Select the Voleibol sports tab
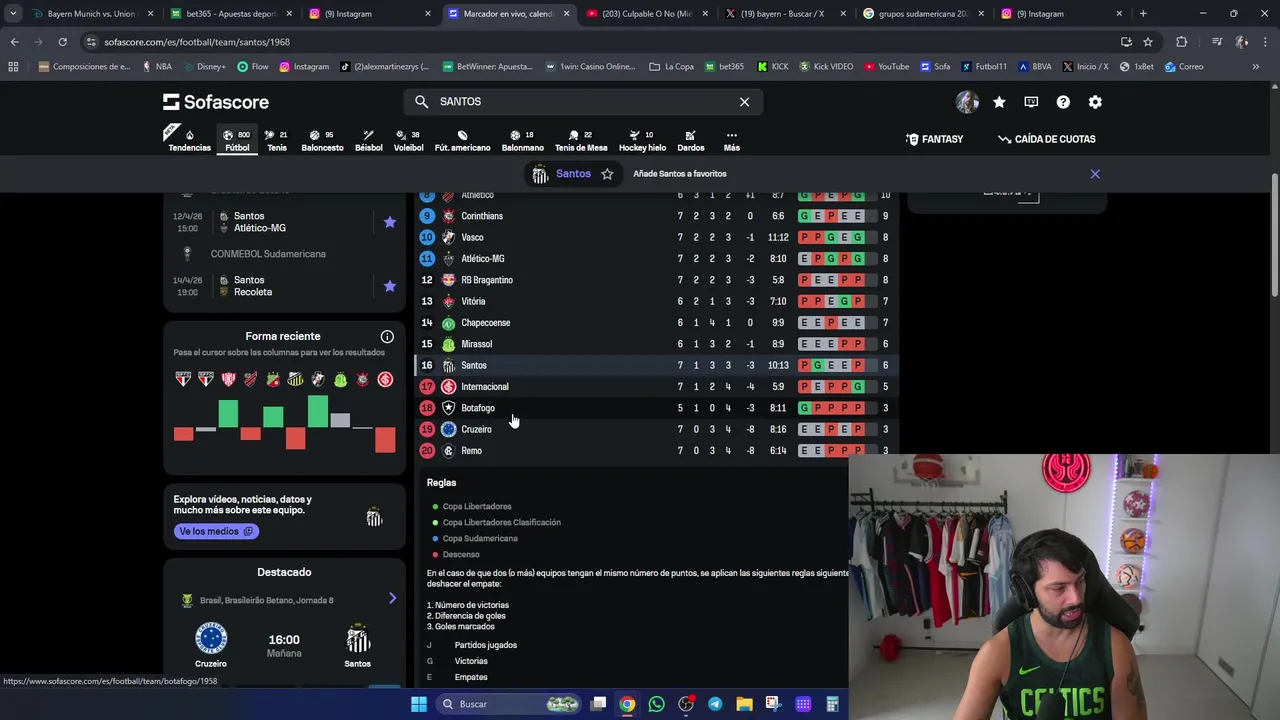 point(408,140)
